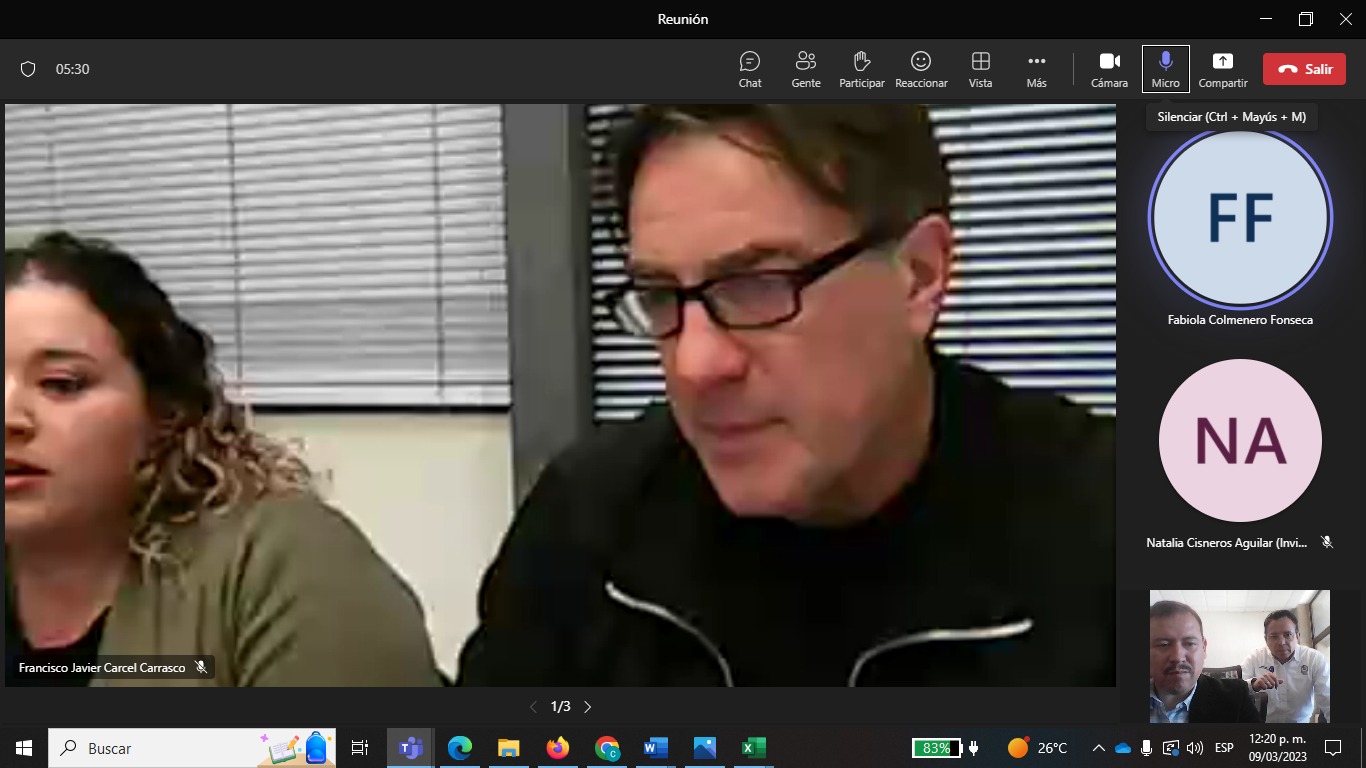Open the Windows notification center

[1333, 748]
